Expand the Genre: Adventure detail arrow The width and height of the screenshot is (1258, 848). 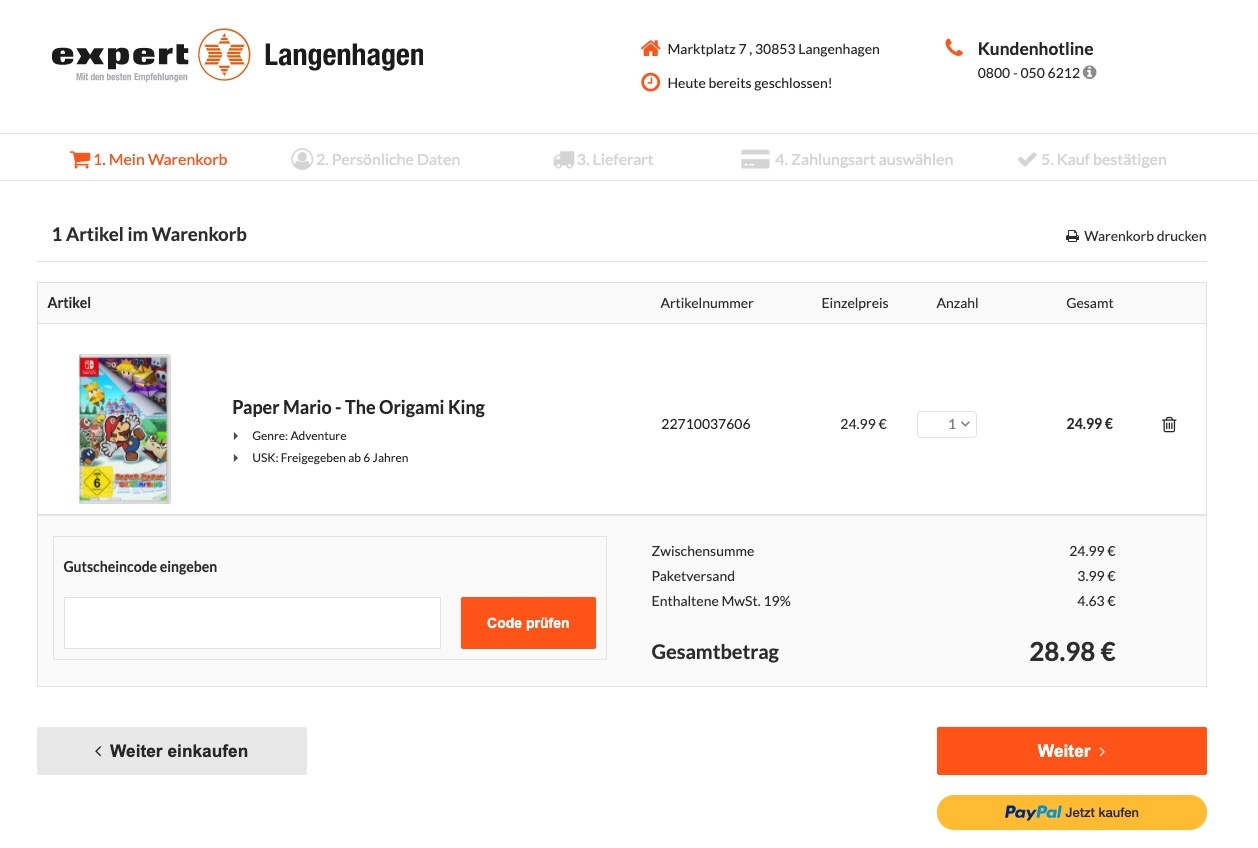click(236, 436)
